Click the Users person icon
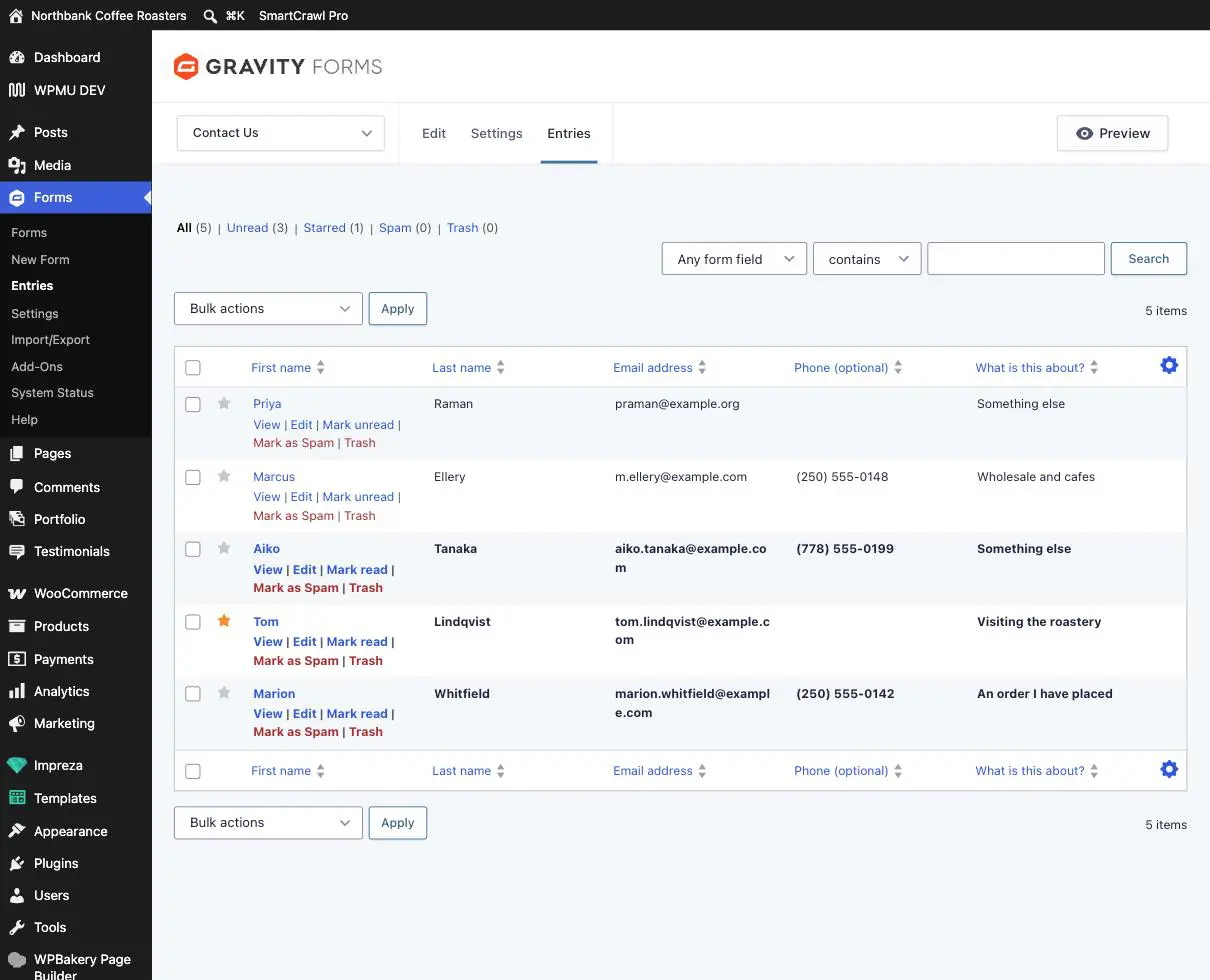The width and height of the screenshot is (1210, 980). click(17, 895)
